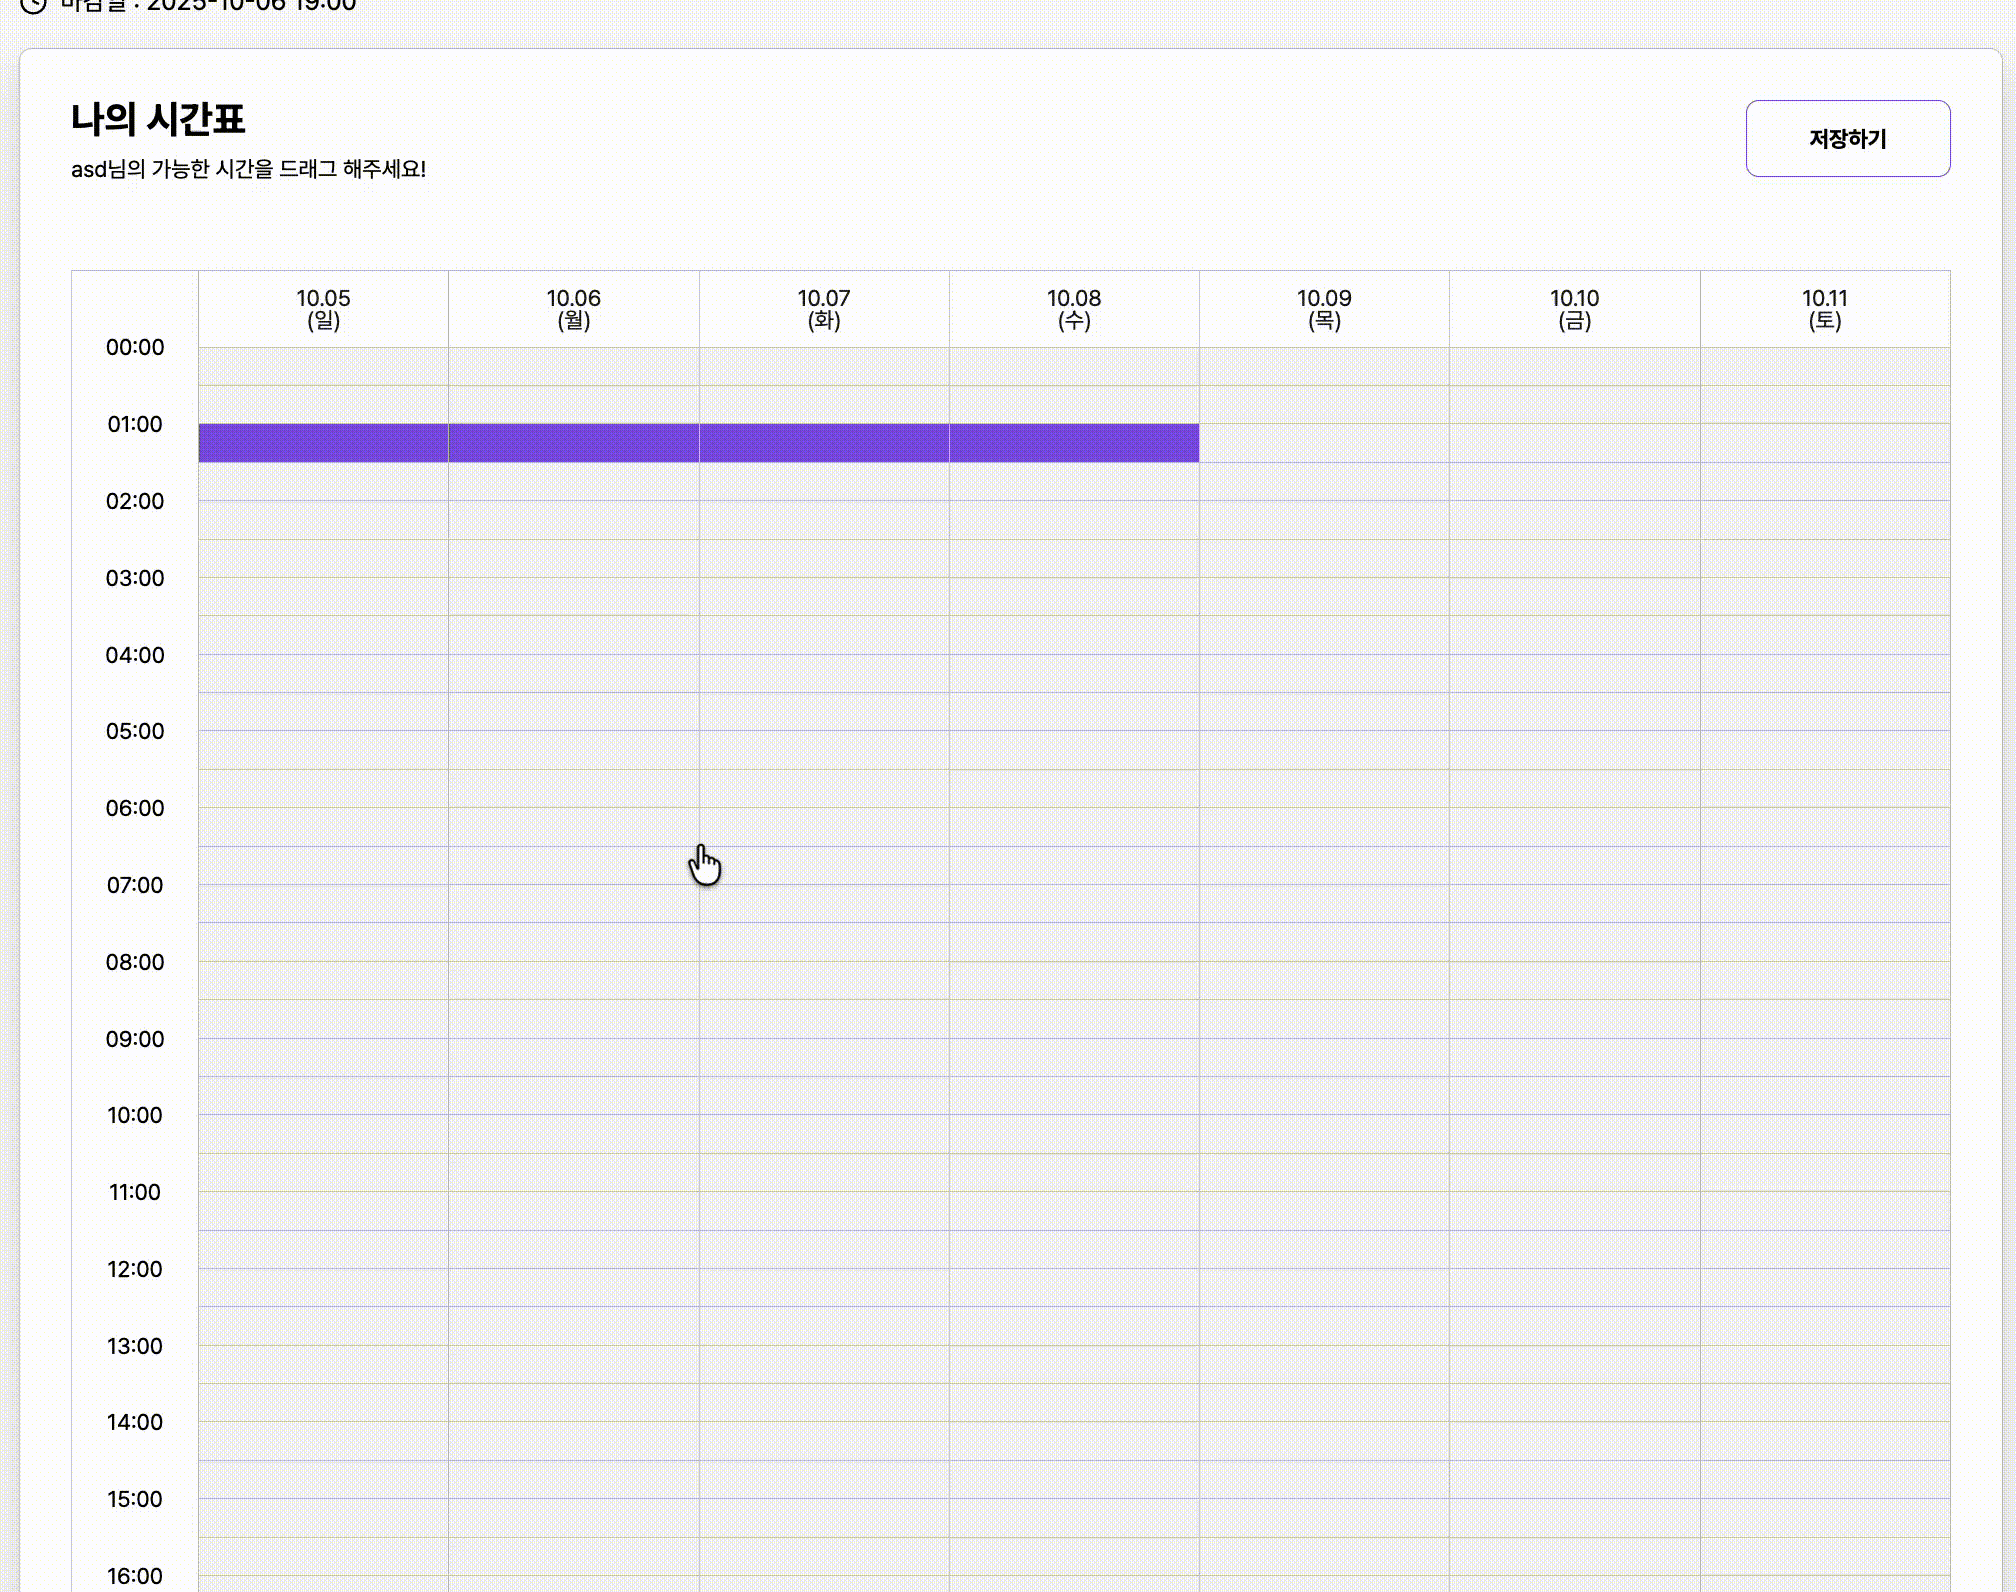The width and height of the screenshot is (2016, 1592).
Task: Click the 나의 시간표 heading
Action: pyautogui.click(x=158, y=120)
